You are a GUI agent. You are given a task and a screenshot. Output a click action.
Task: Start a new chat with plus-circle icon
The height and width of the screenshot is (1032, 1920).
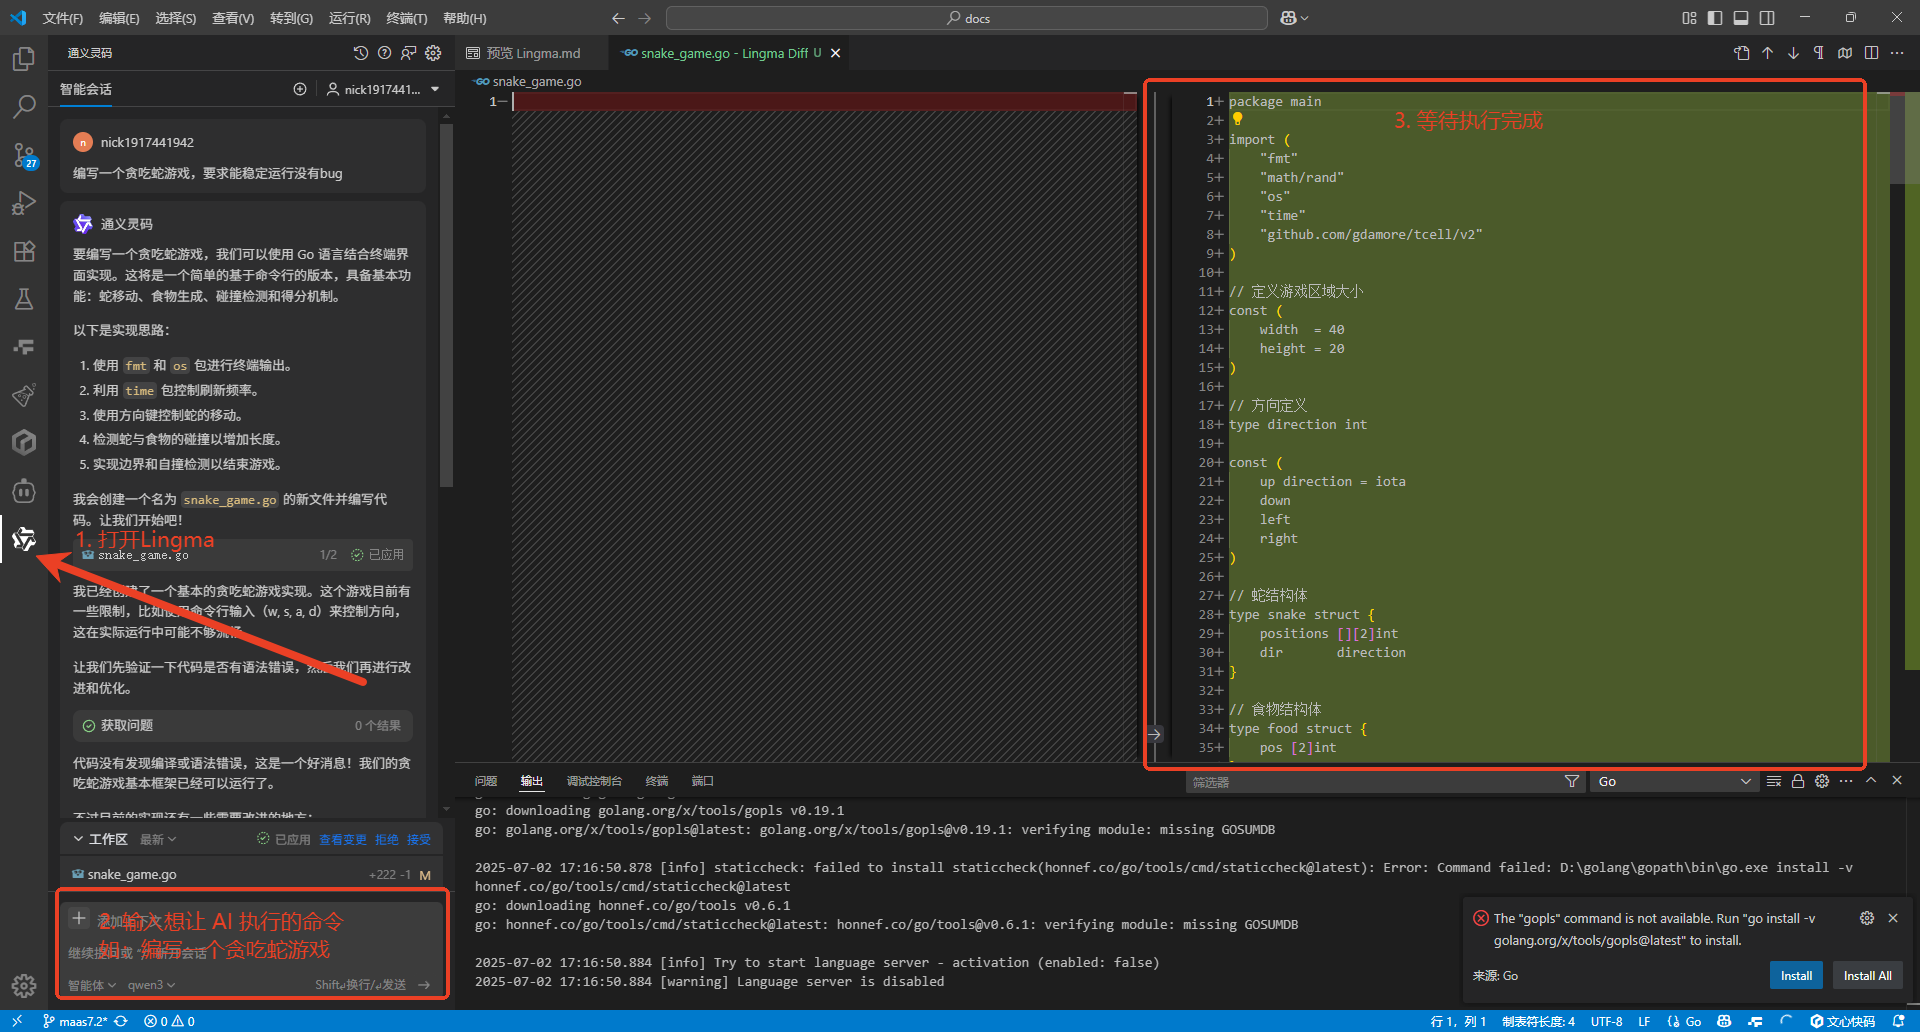(300, 89)
